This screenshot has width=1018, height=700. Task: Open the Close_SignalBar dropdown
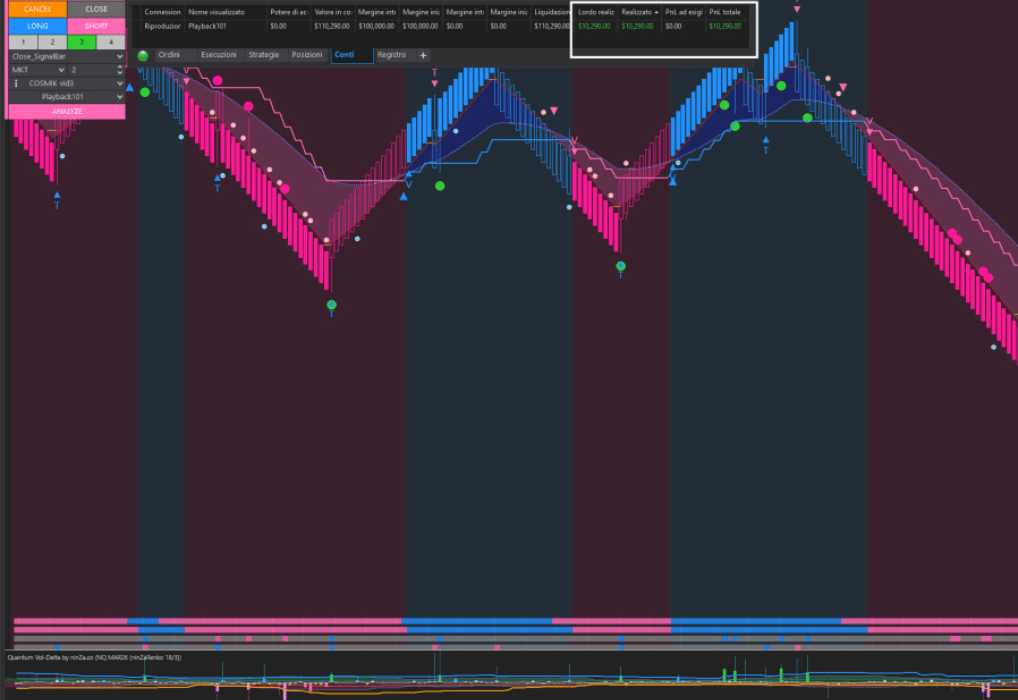(67, 56)
